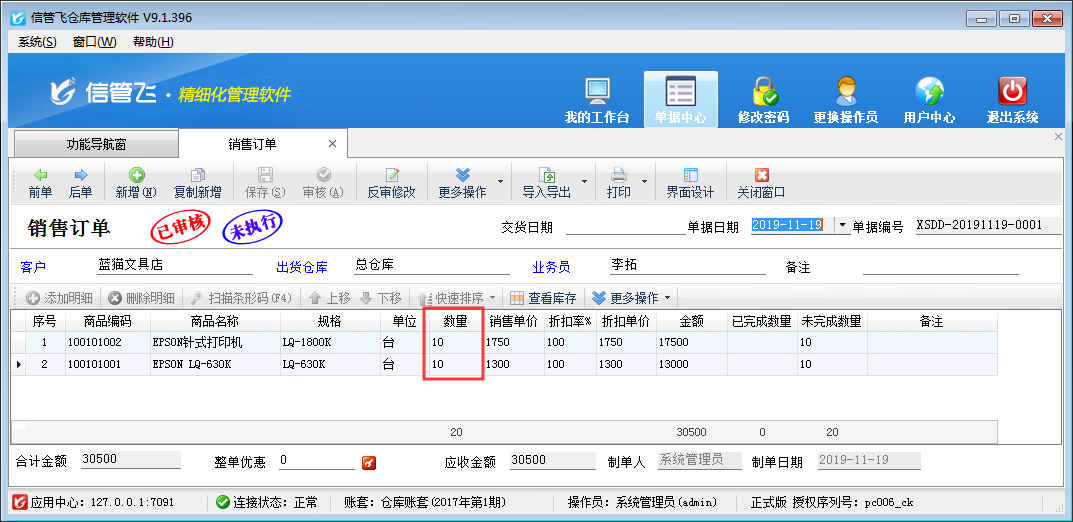Click 新增 to create new order

[136, 182]
